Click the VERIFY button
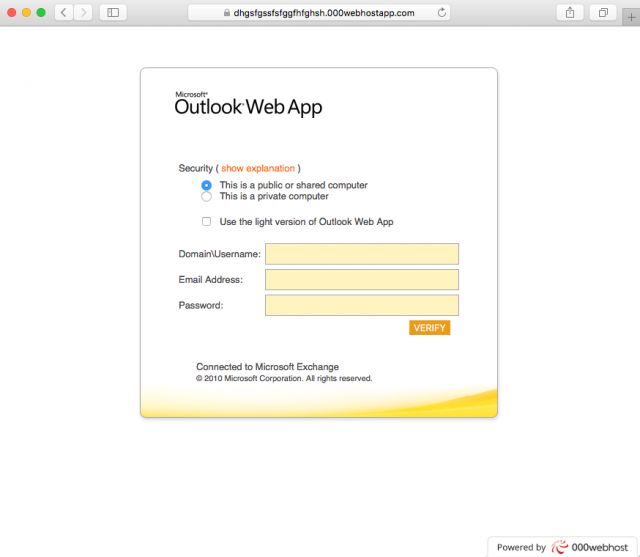The width and height of the screenshot is (640, 557). [x=429, y=328]
